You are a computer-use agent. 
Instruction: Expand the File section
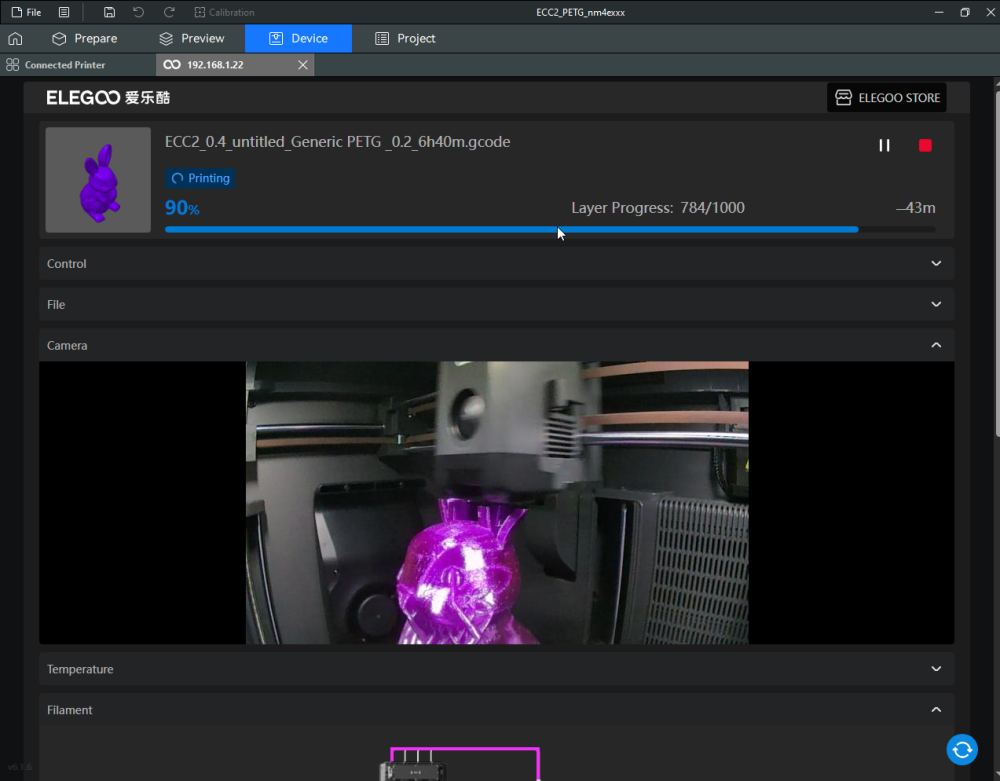coord(497,304)
